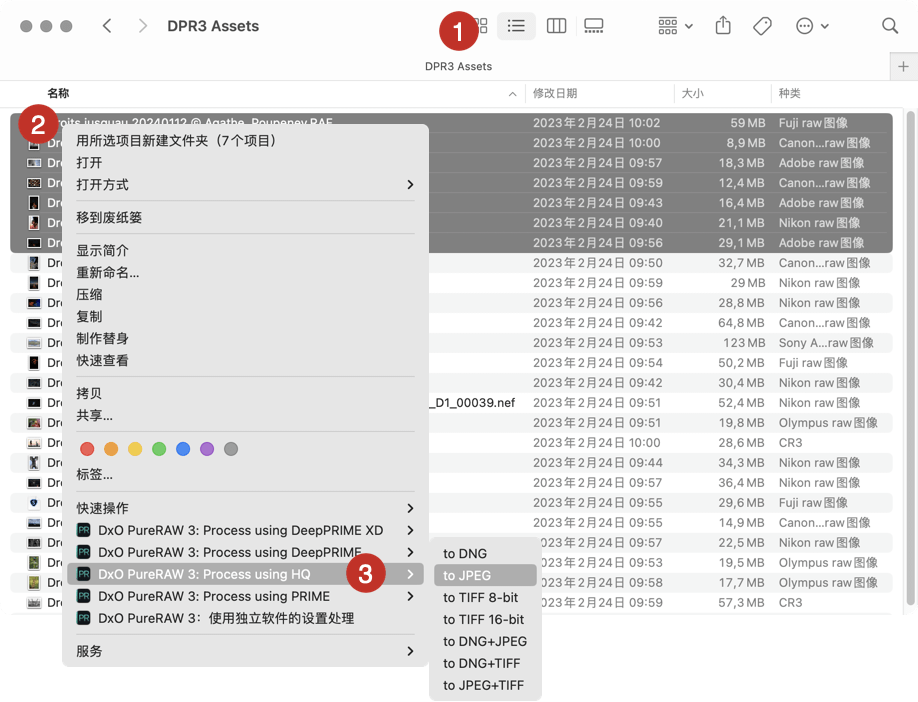Select to JPEG+TIFF output

tap(485, 685)
